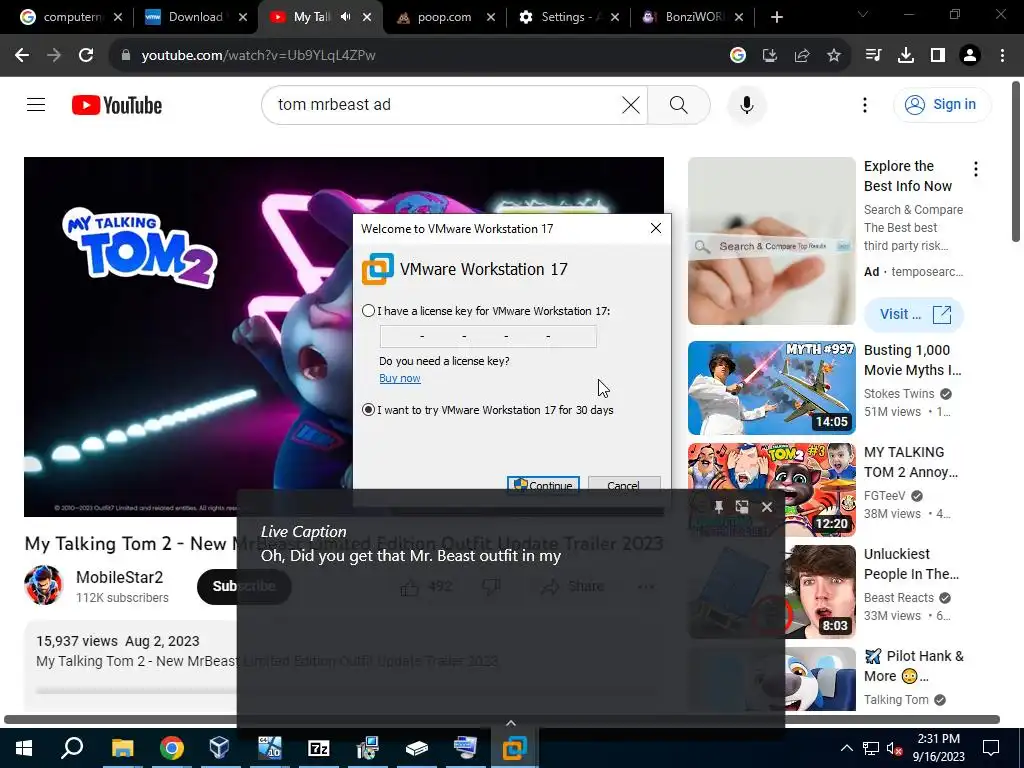Screen dimensions: 1024x768
Task: Click the install app icon in the address bar
Action: pos(770,56)
